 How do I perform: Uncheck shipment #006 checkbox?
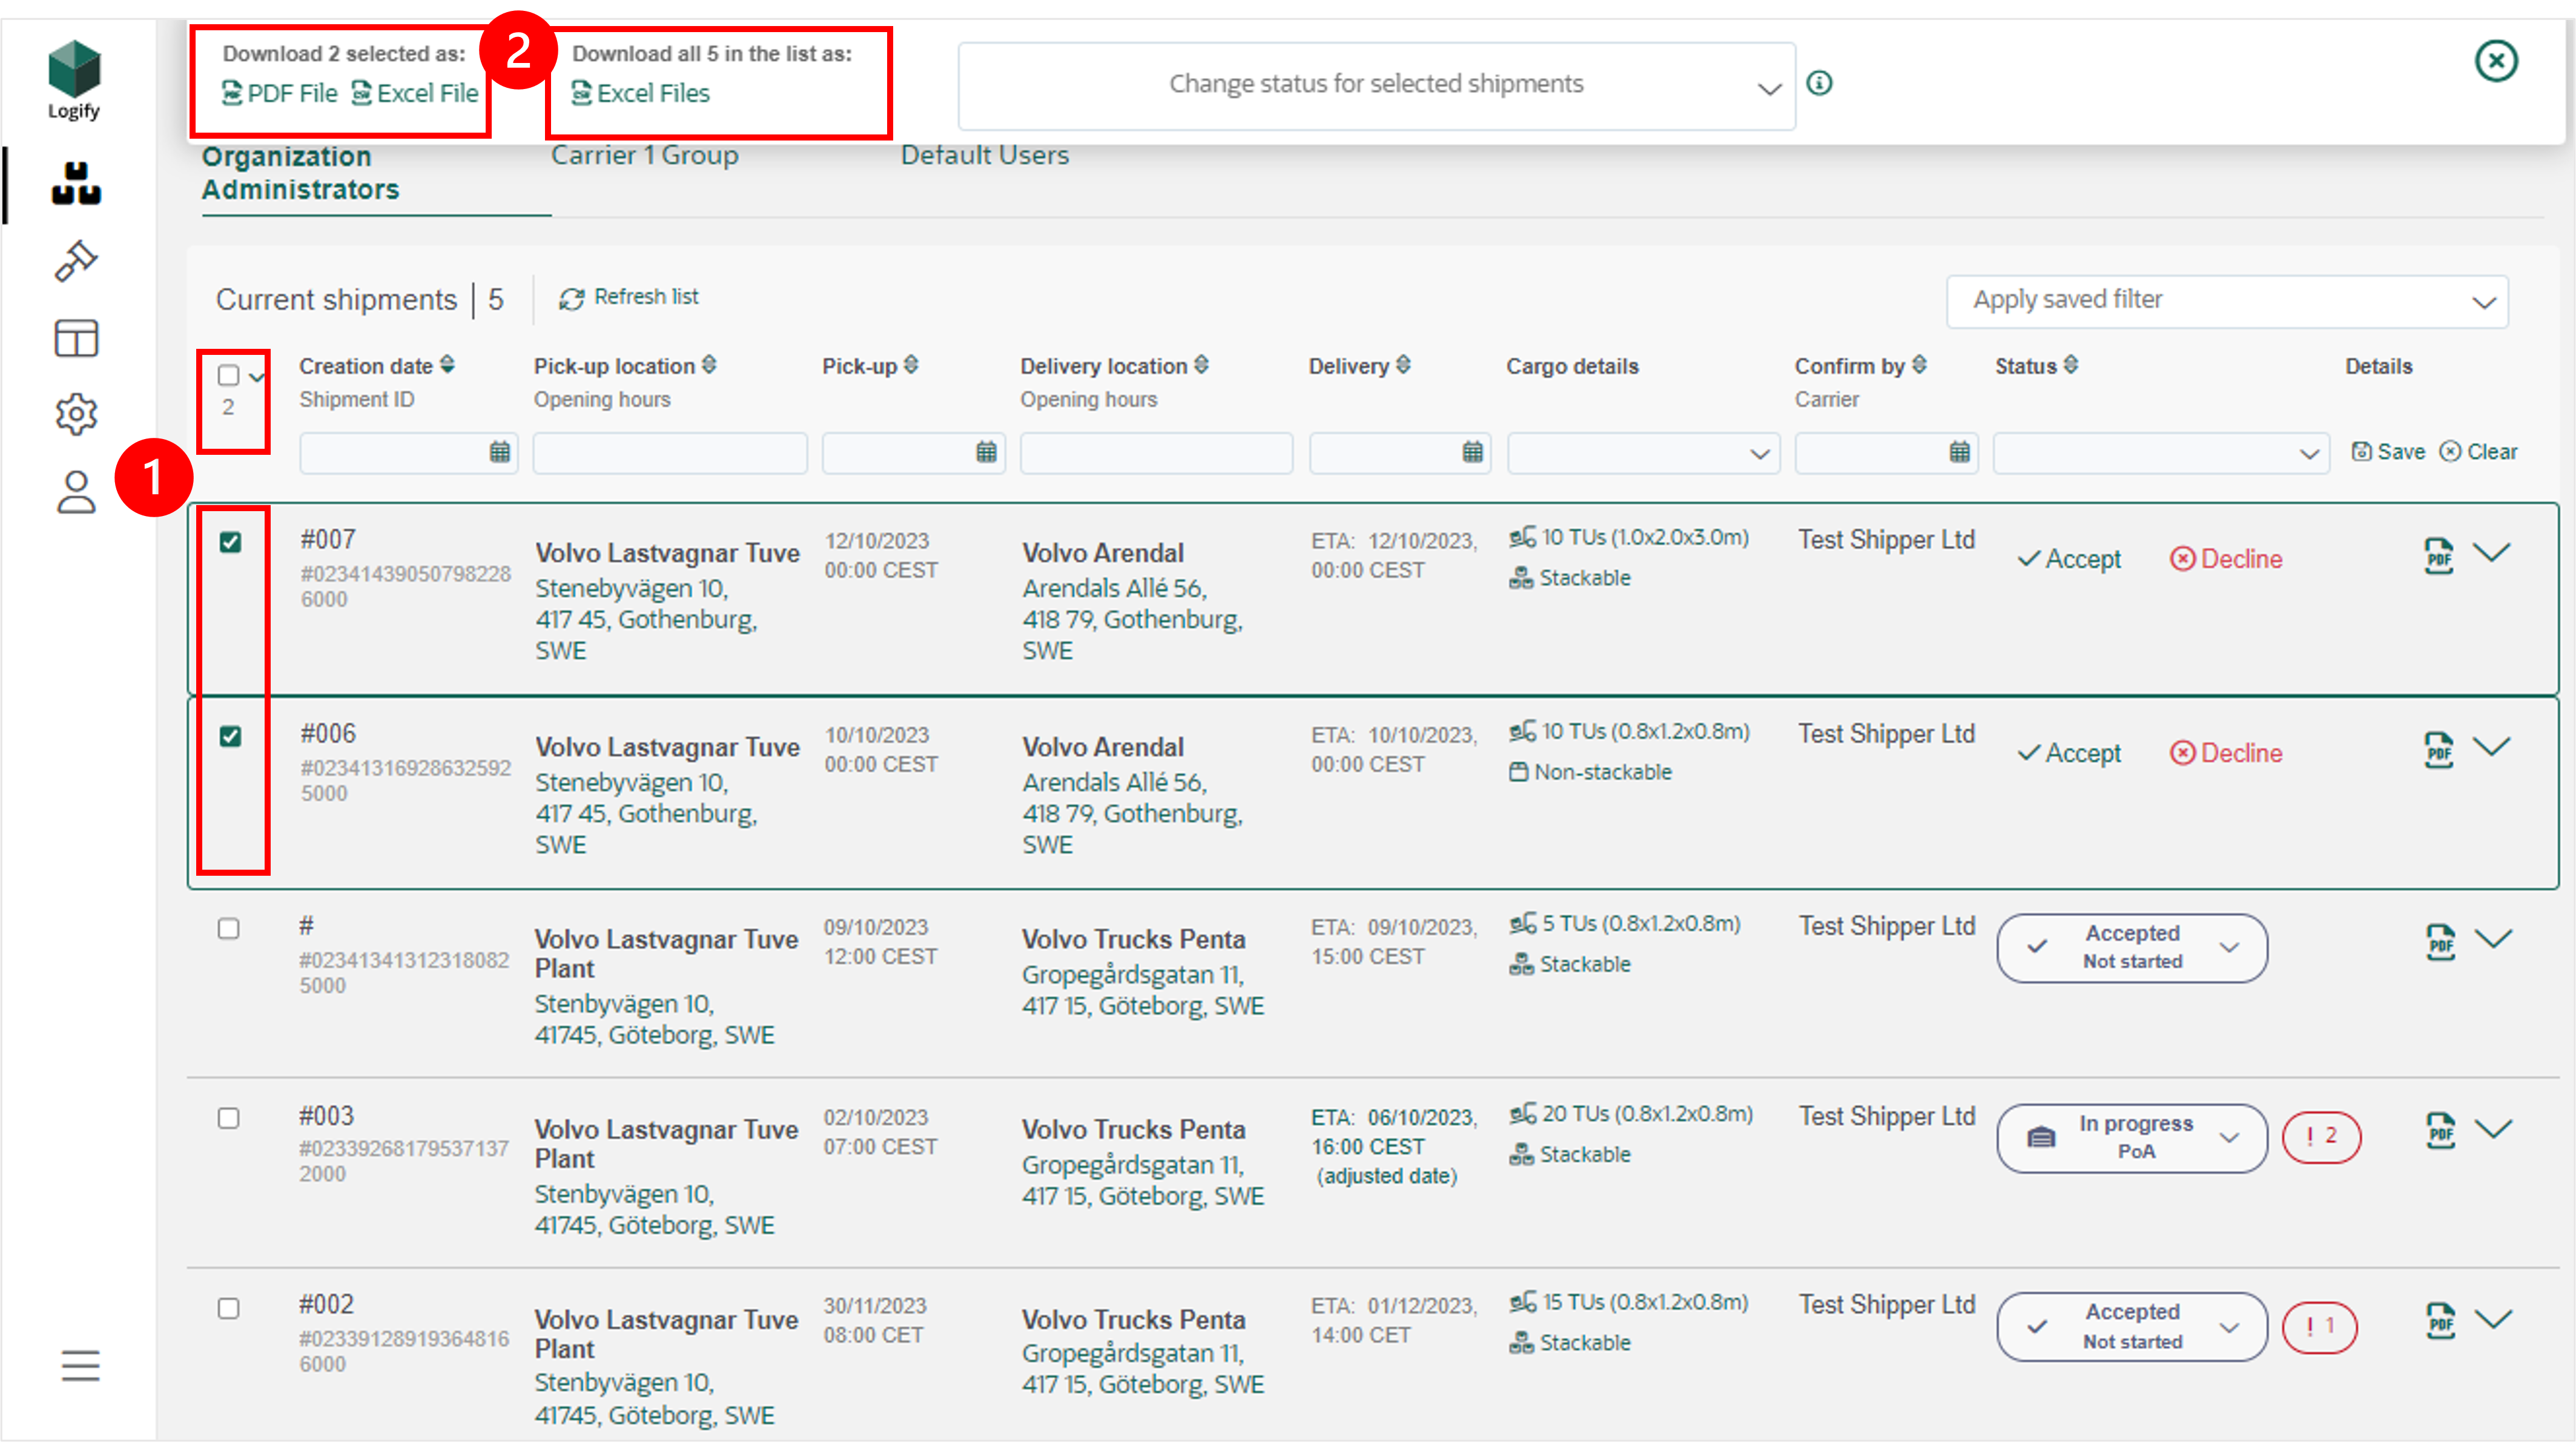click(230, 736)
